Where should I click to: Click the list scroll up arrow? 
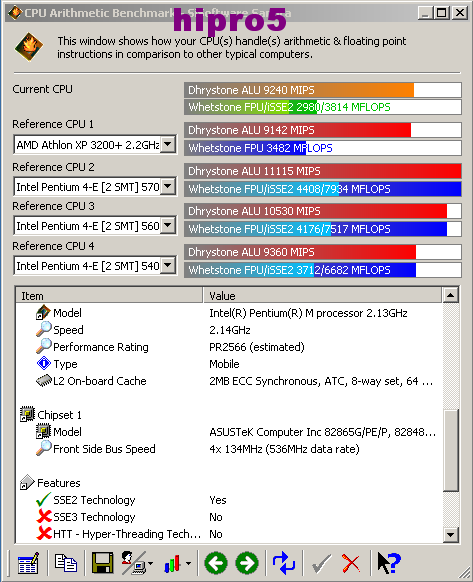coord(451,295)
